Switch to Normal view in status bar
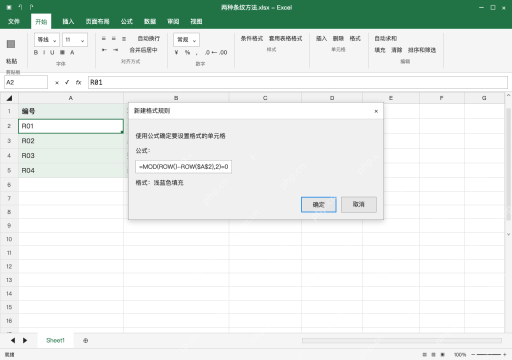Image resolution: width=512 pixels, height=360 pixels. click(x=425, y=355)
